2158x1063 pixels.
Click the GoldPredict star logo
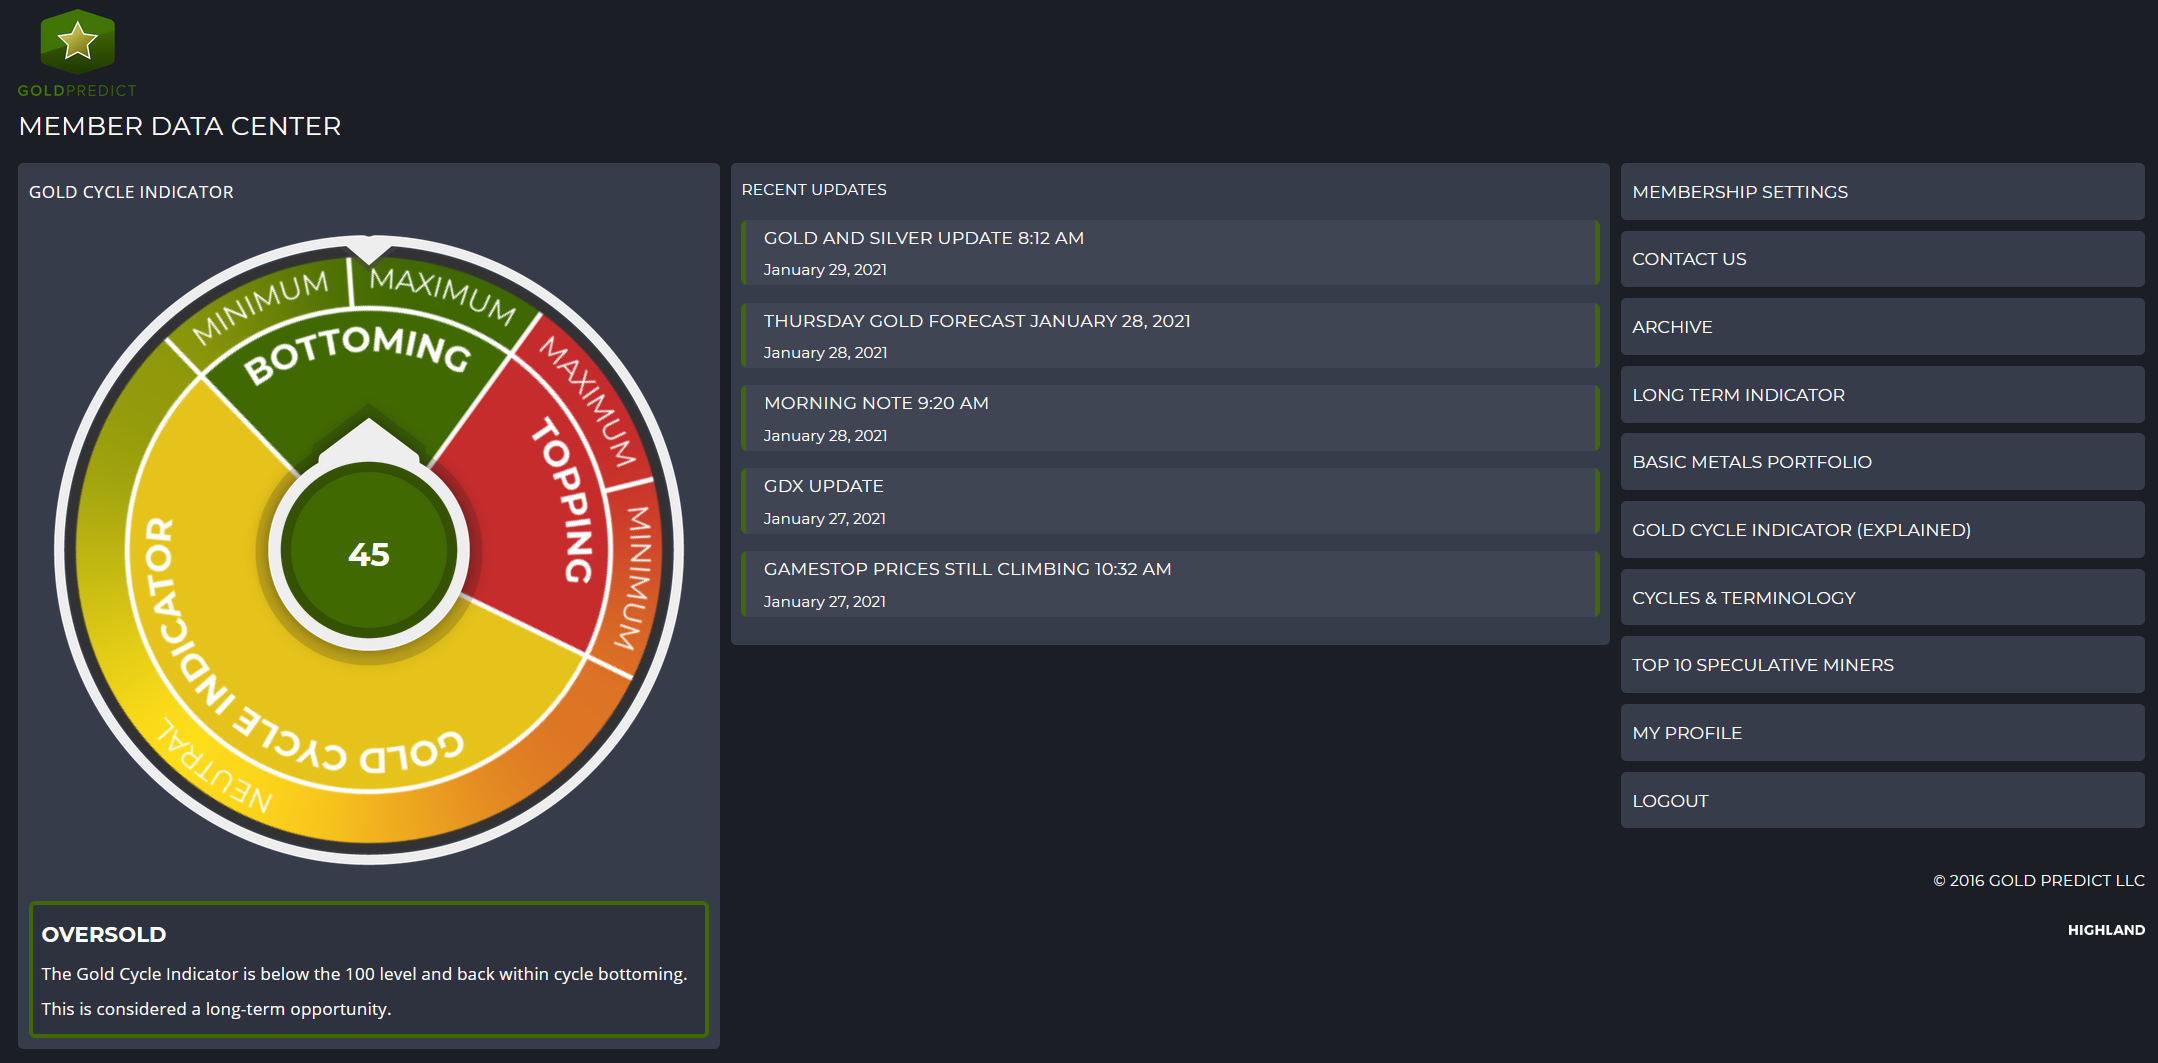(77, 43)
